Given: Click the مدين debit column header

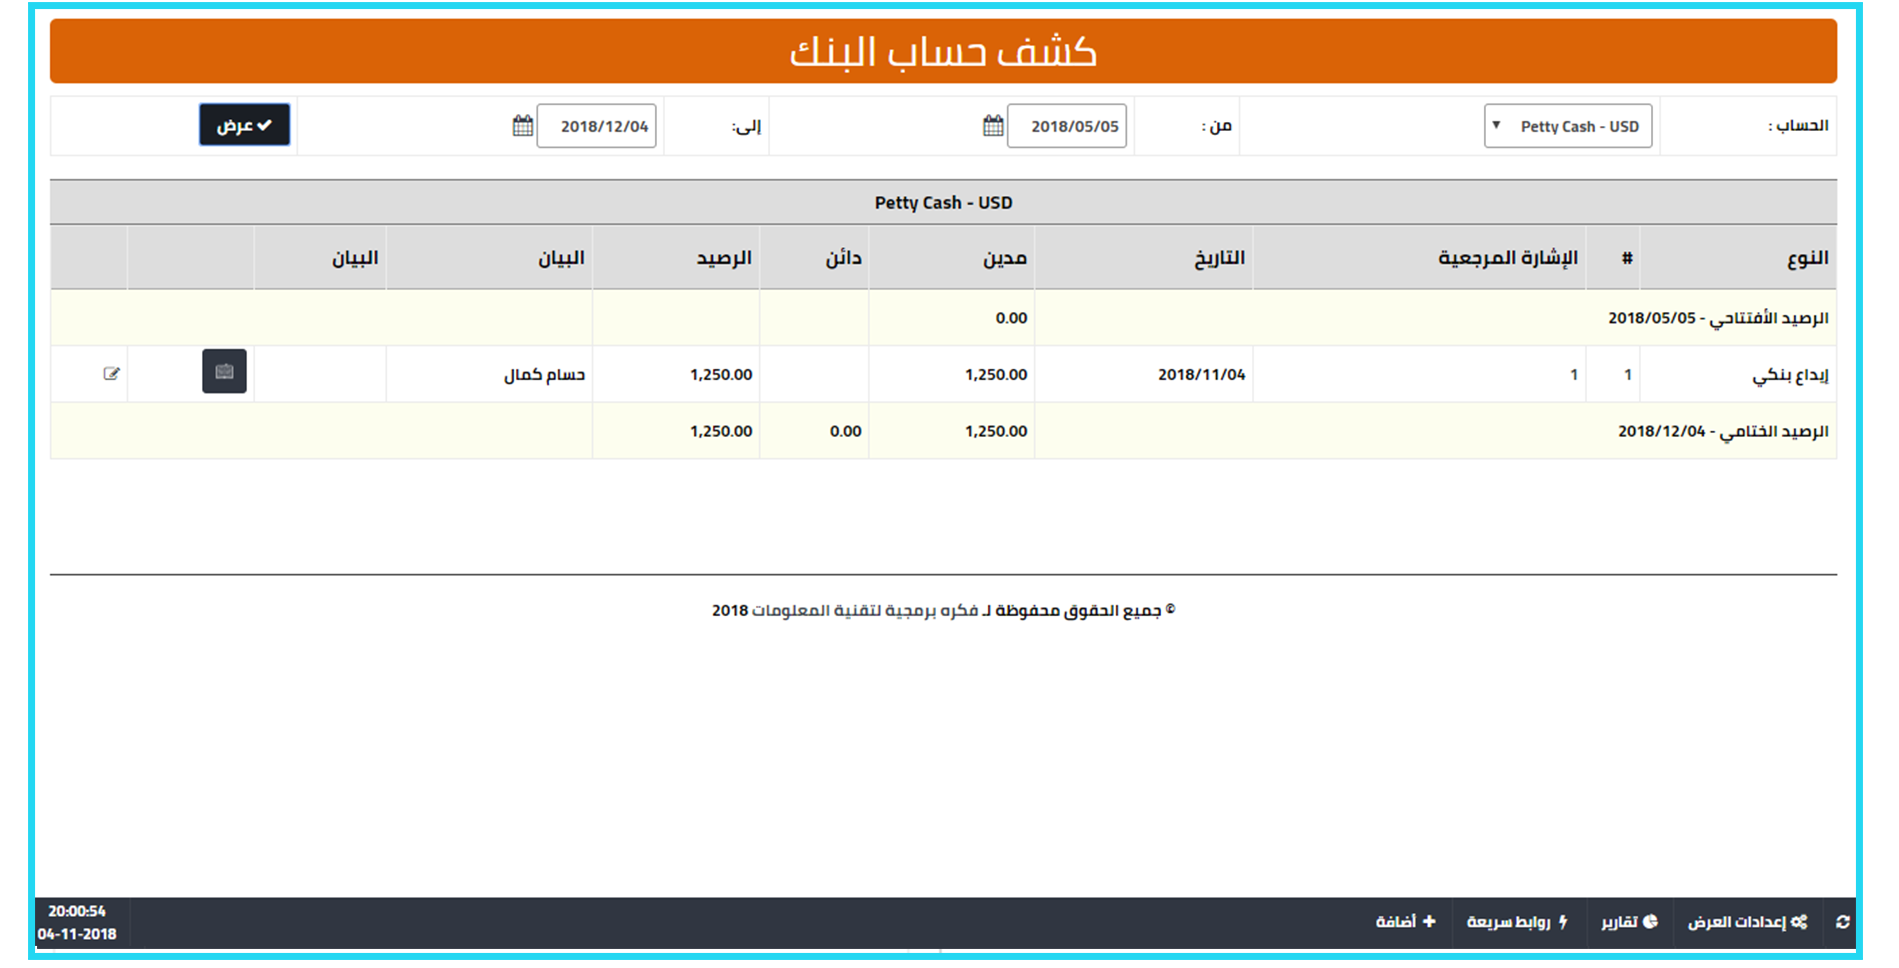Looking at the screenshot, I should (1004, 258).
